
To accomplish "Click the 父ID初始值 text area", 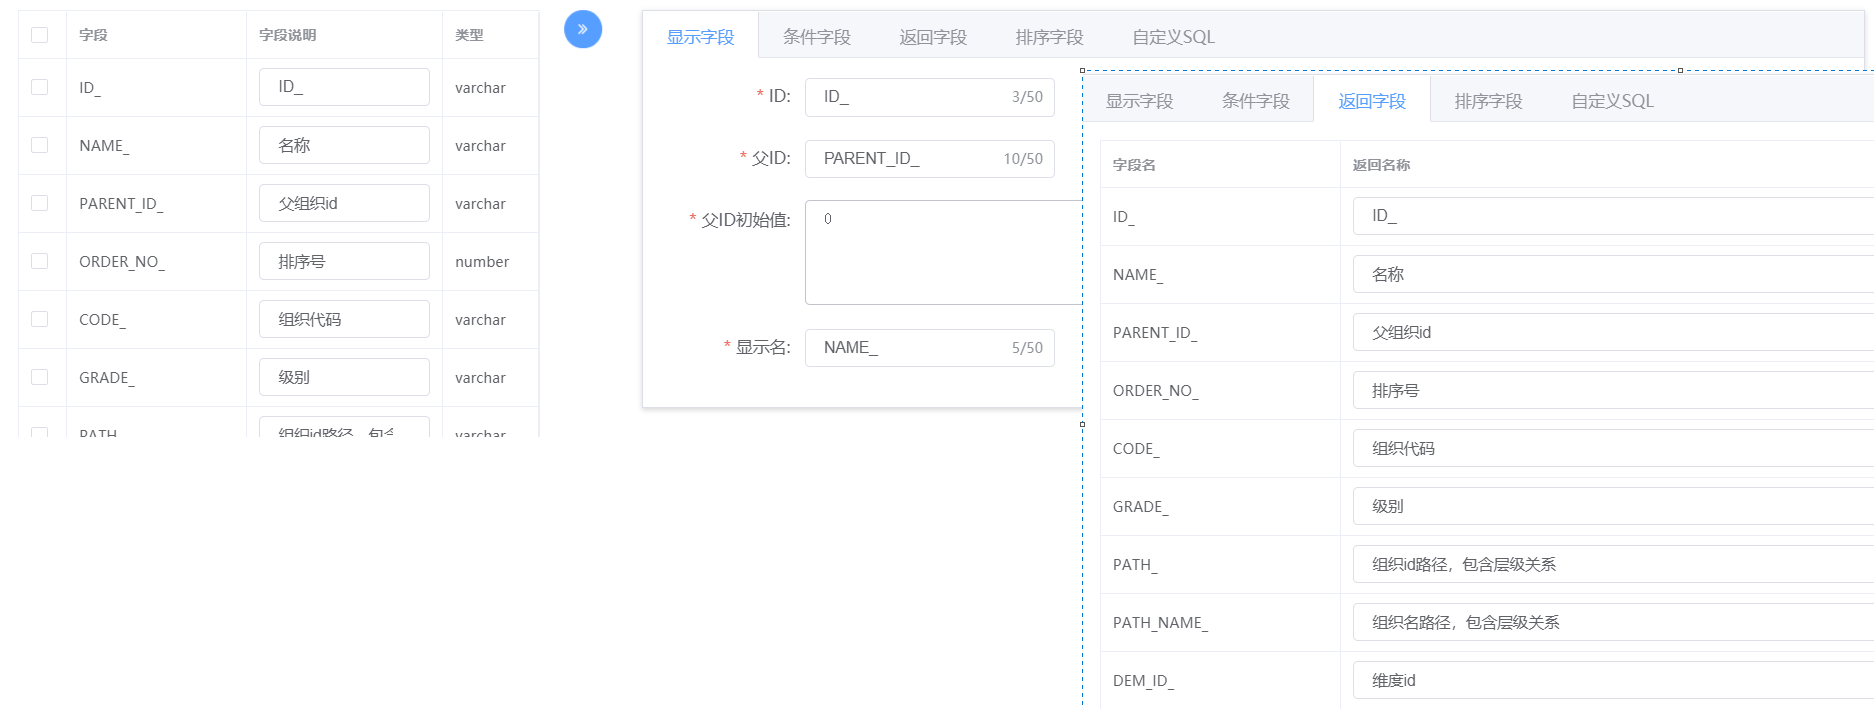I will click(x=942, y=252).
